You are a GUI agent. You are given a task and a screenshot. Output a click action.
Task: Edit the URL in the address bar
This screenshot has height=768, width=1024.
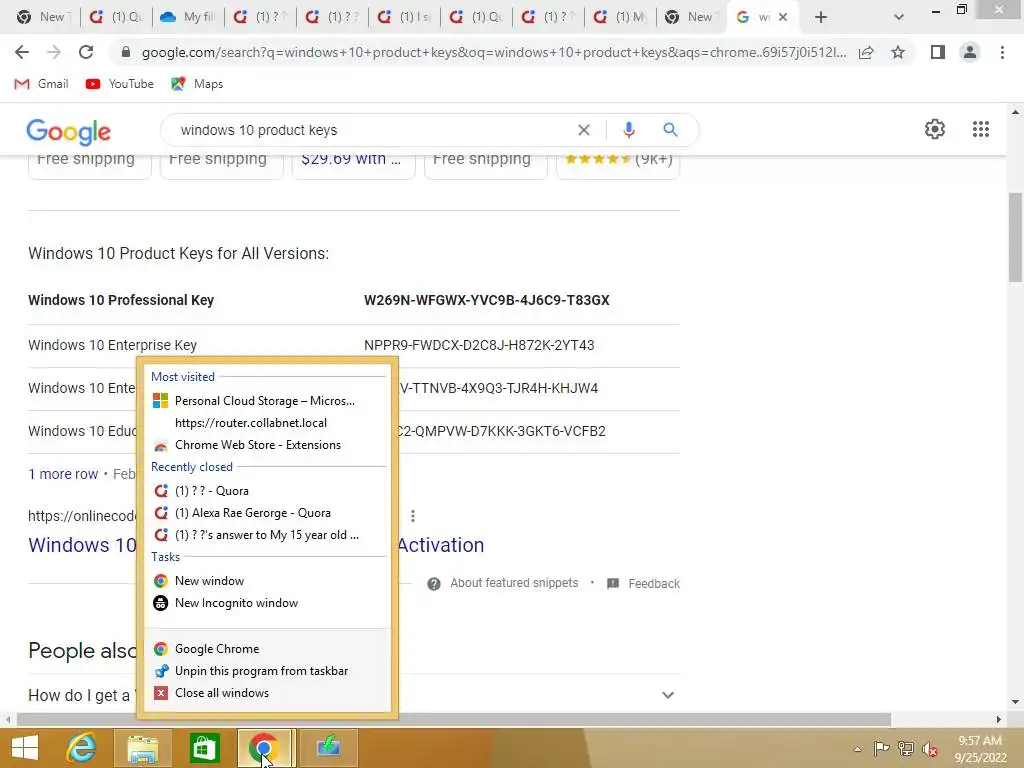493,52
